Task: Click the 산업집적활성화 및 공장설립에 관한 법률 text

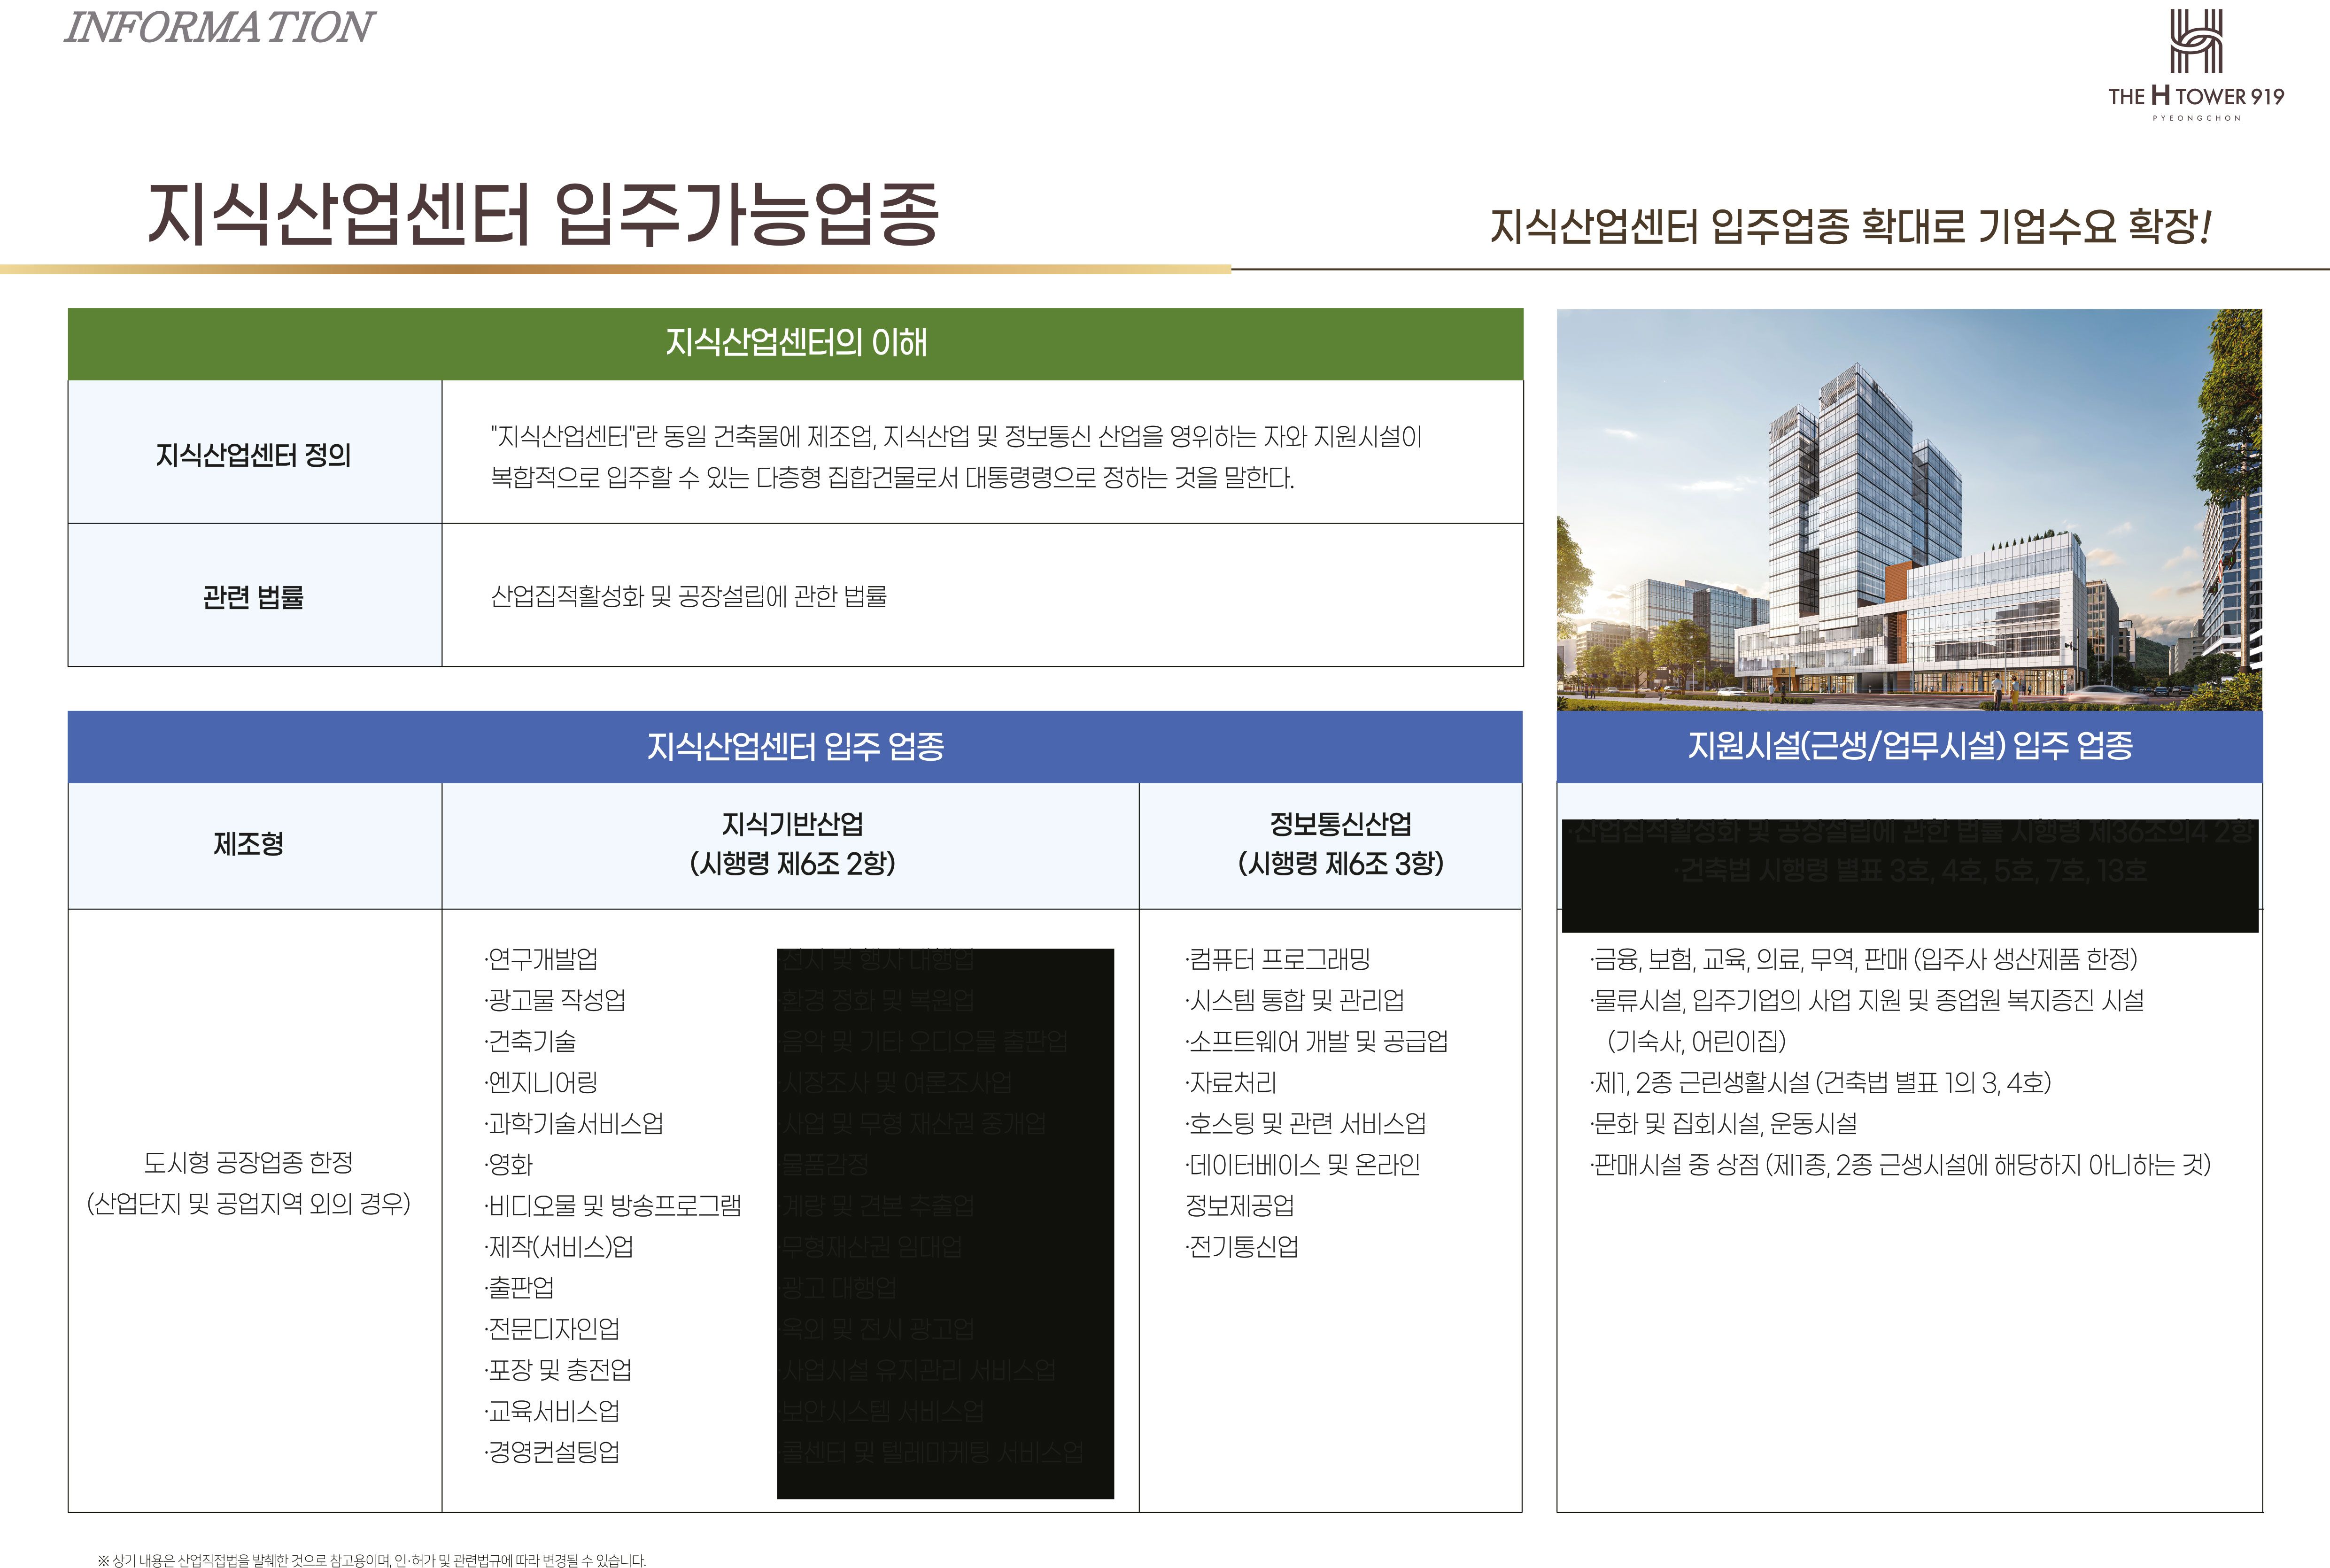Action: pyautogui.click(x=688, y=596)
